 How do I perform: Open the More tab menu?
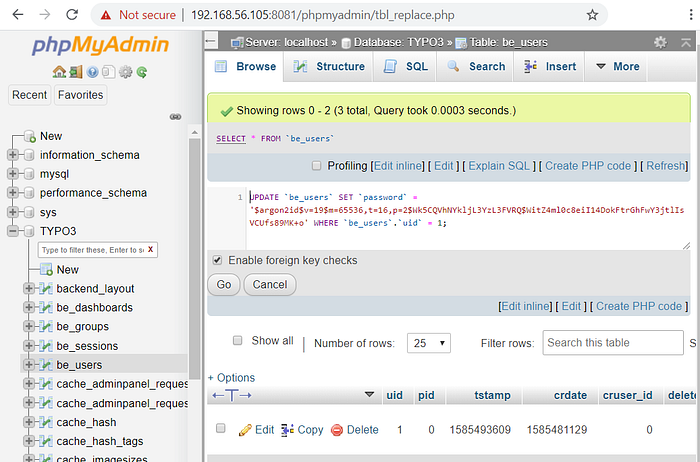click(616, 67)
